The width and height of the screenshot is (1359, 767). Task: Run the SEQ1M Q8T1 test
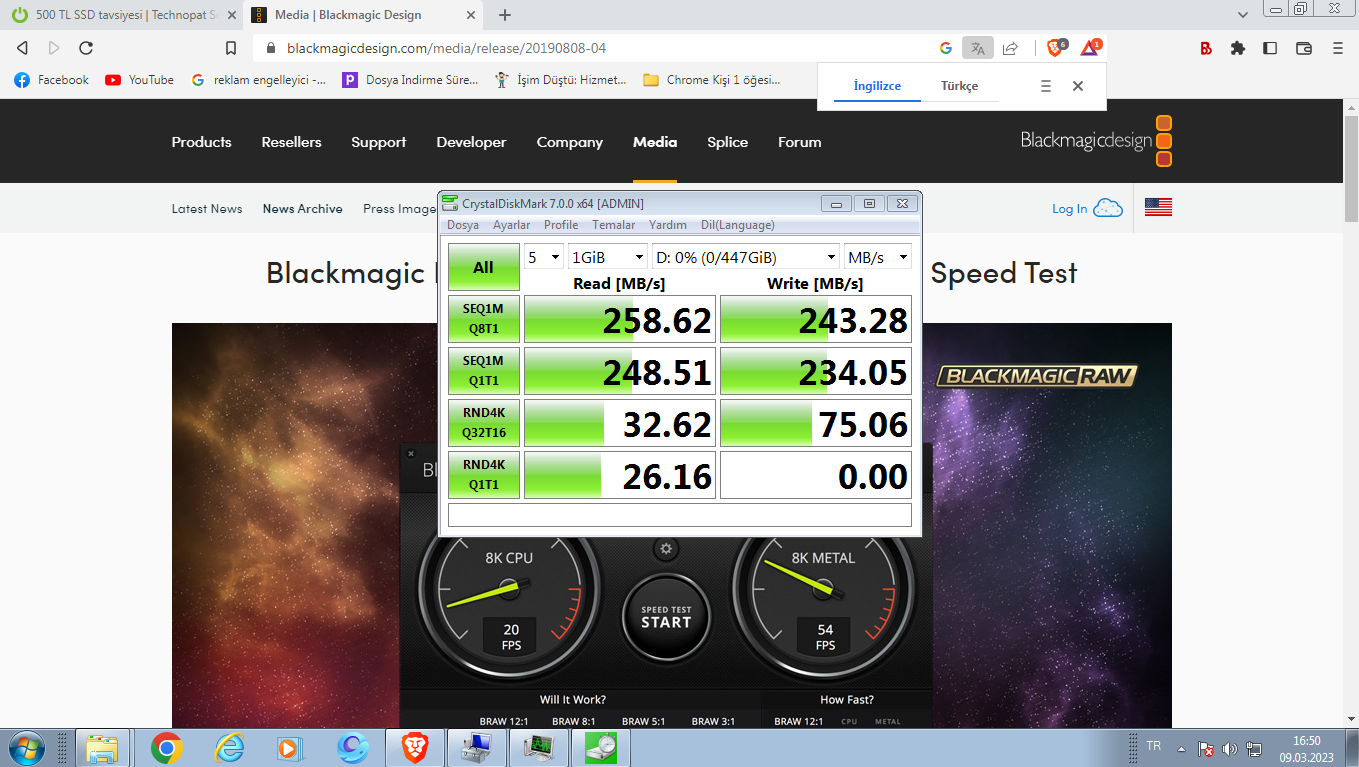[484, 319]
